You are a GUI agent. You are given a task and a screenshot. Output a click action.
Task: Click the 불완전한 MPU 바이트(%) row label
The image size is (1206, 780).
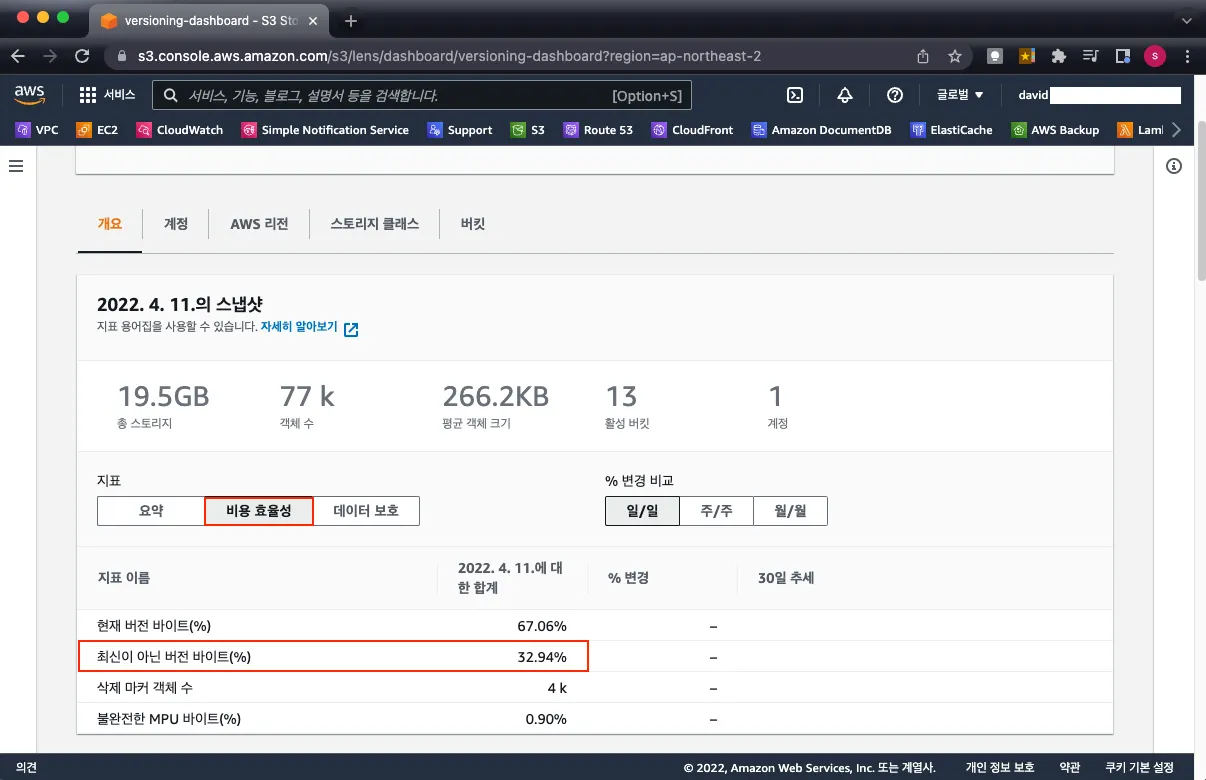169,719
